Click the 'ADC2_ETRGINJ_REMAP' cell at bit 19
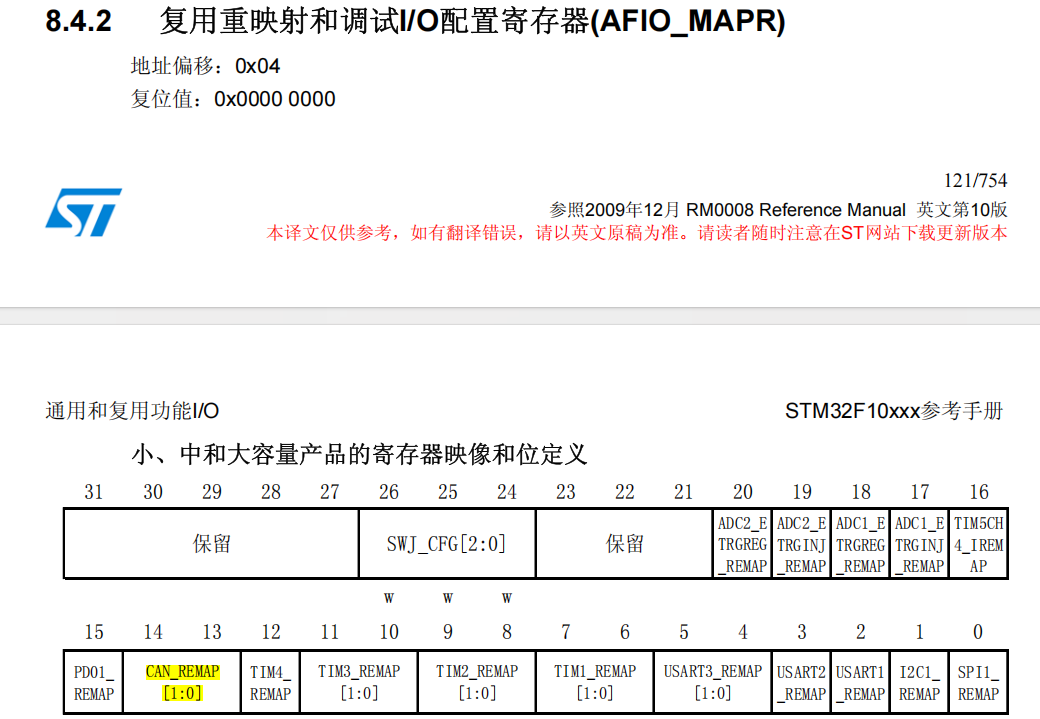Screen dimensions: 1040x719 801,544
